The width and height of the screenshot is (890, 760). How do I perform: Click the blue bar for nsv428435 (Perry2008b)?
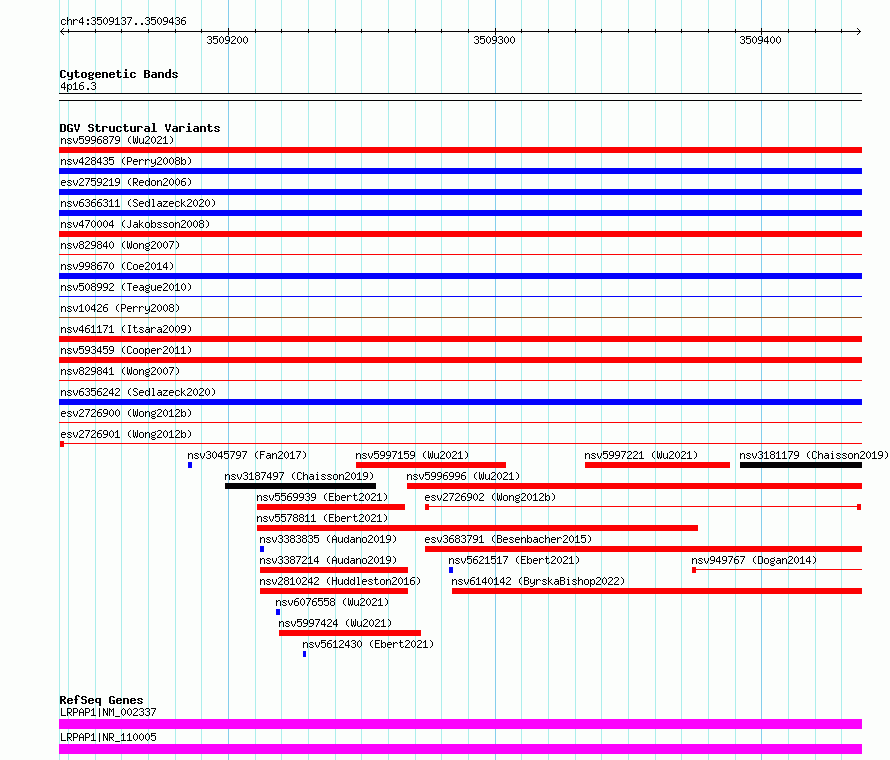click(x=460, y=171)
